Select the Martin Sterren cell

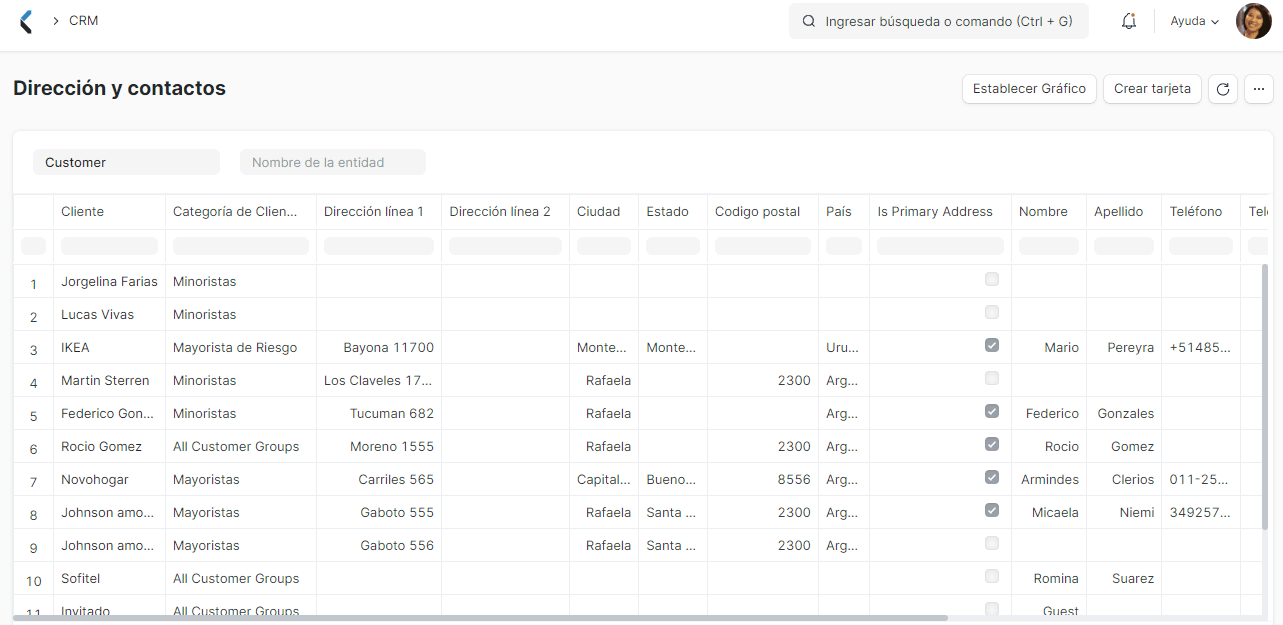click(109, 380)
